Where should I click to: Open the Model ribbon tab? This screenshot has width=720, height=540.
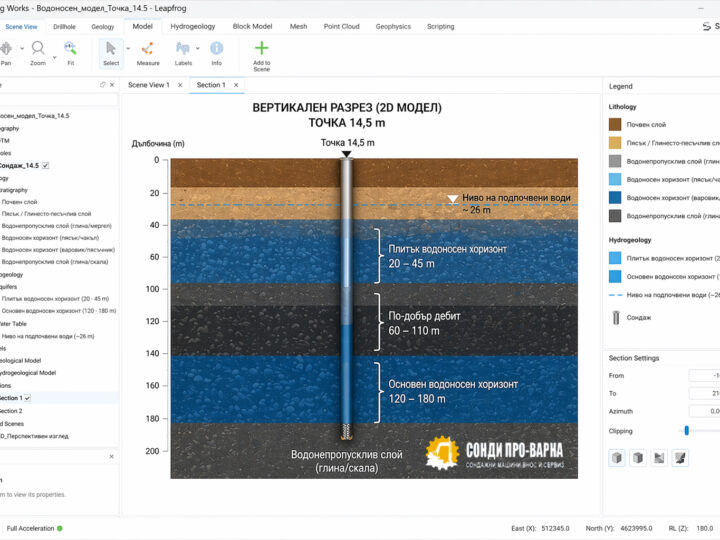point(142,27)
